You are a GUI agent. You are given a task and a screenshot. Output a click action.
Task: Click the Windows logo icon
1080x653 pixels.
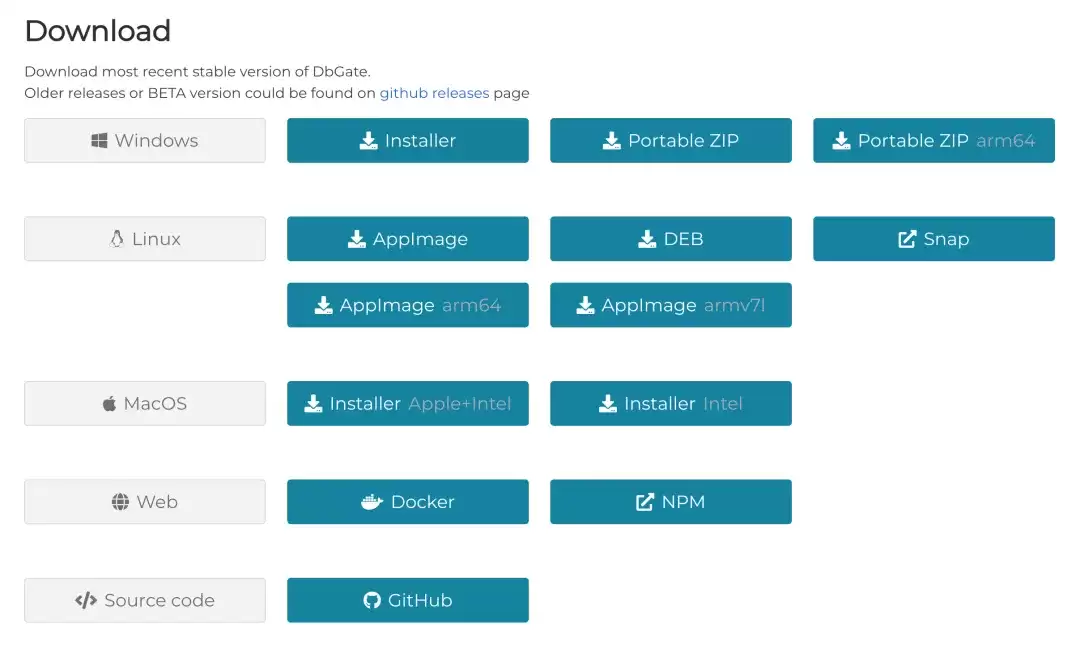coord(99,141)
